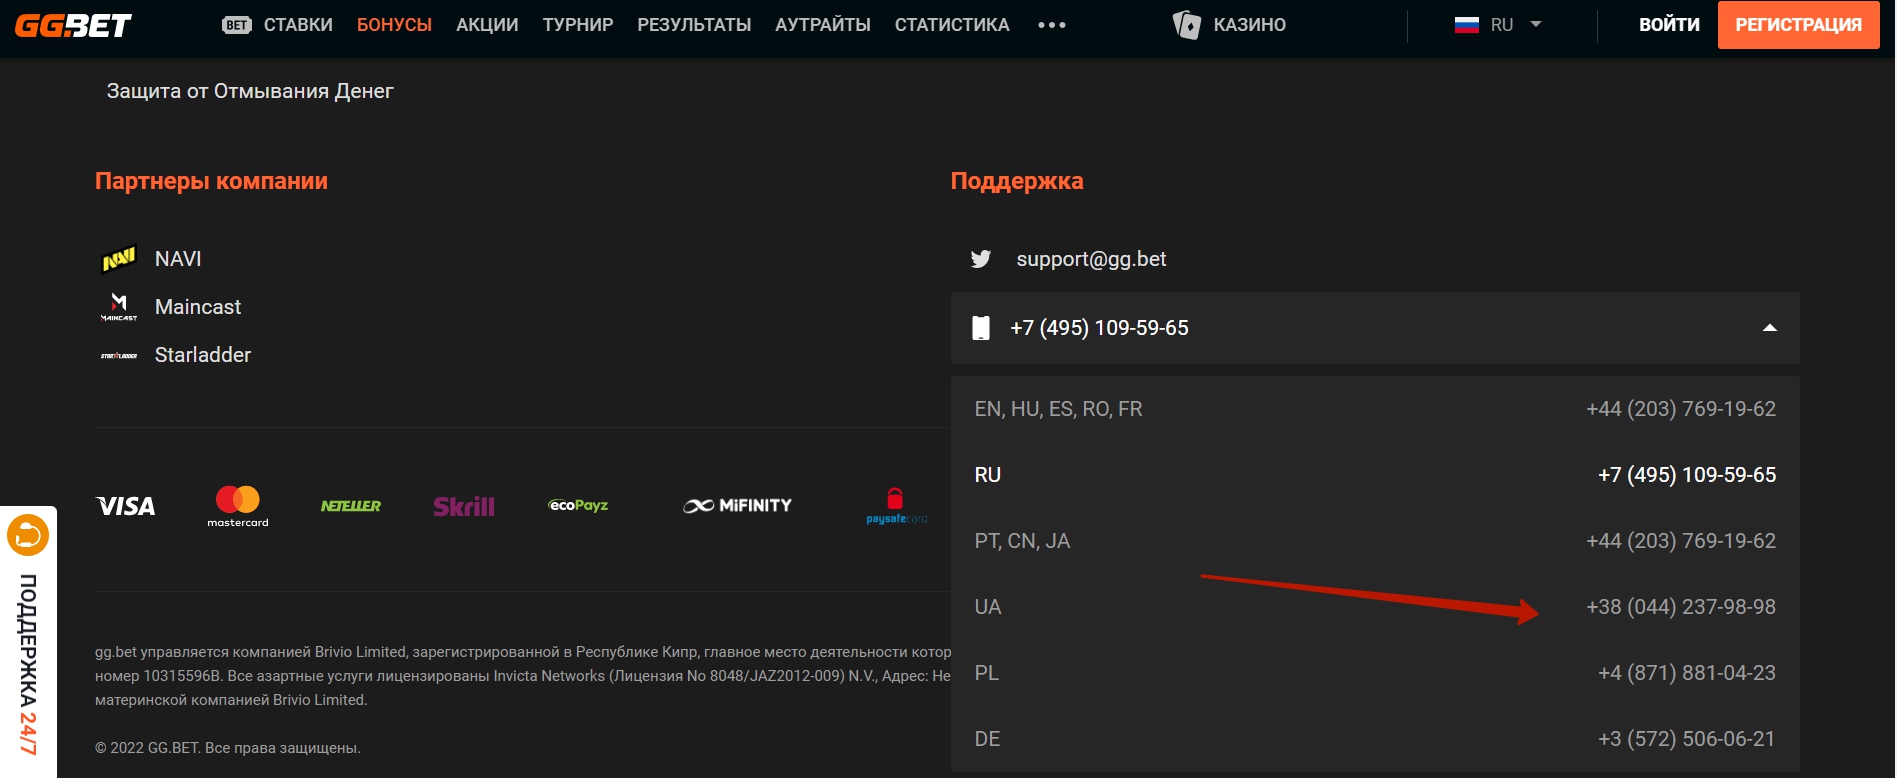Viewport: 1897px width, 778px height.
Task: Click the NAVI partner logo icon
Action: click(119, 259)
